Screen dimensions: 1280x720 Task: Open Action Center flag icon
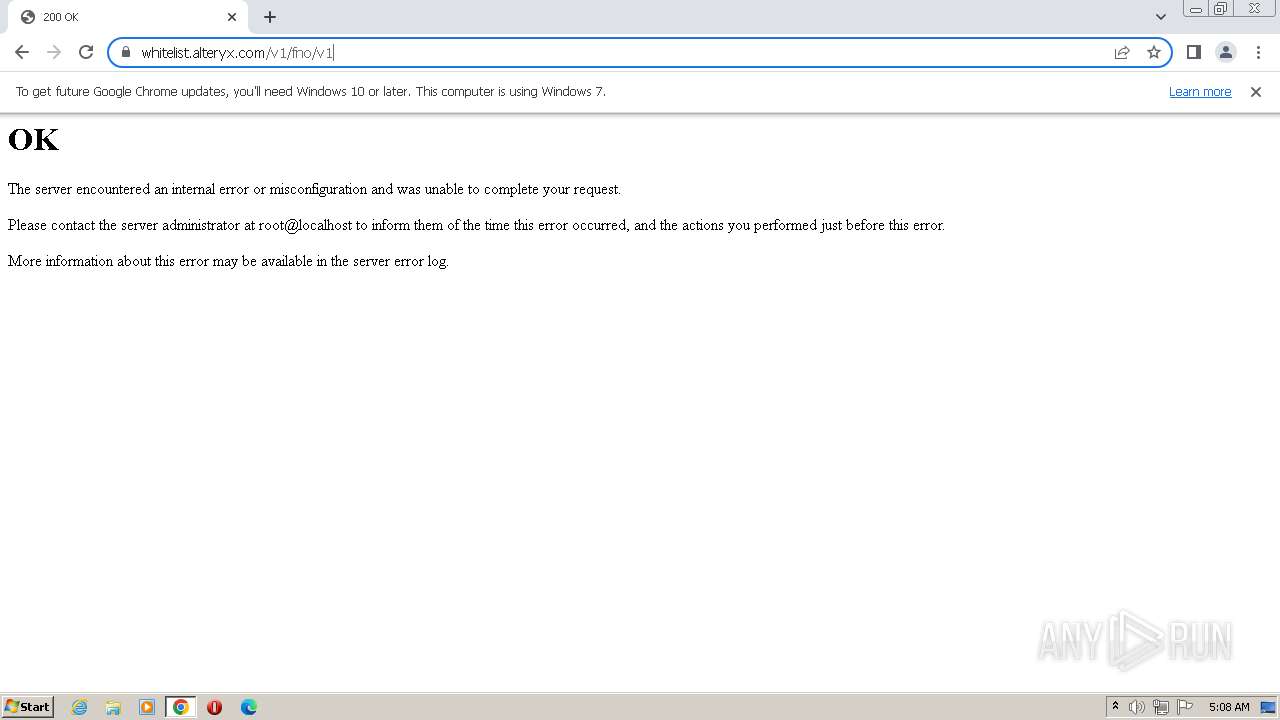point(1185,707)
